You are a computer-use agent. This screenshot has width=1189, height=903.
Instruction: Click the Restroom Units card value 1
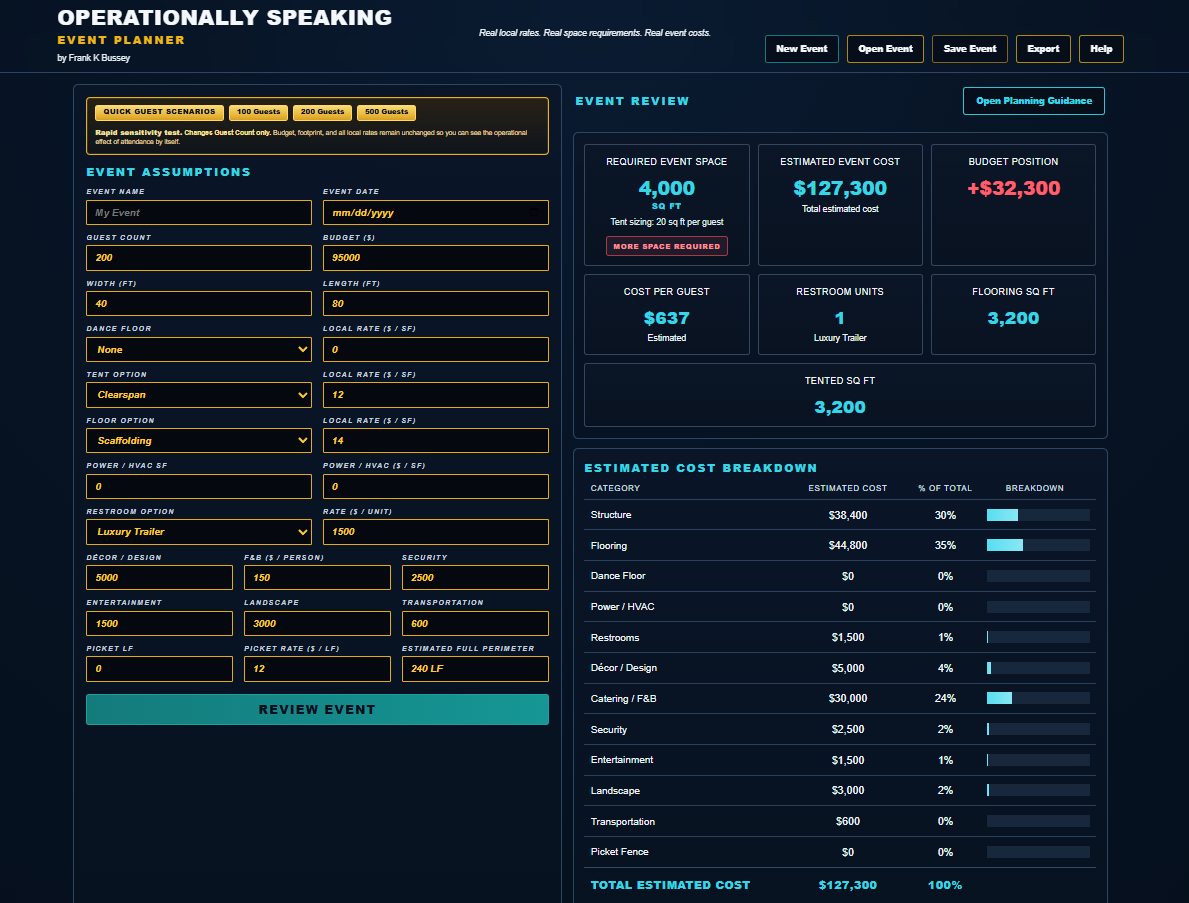[839, 318]
